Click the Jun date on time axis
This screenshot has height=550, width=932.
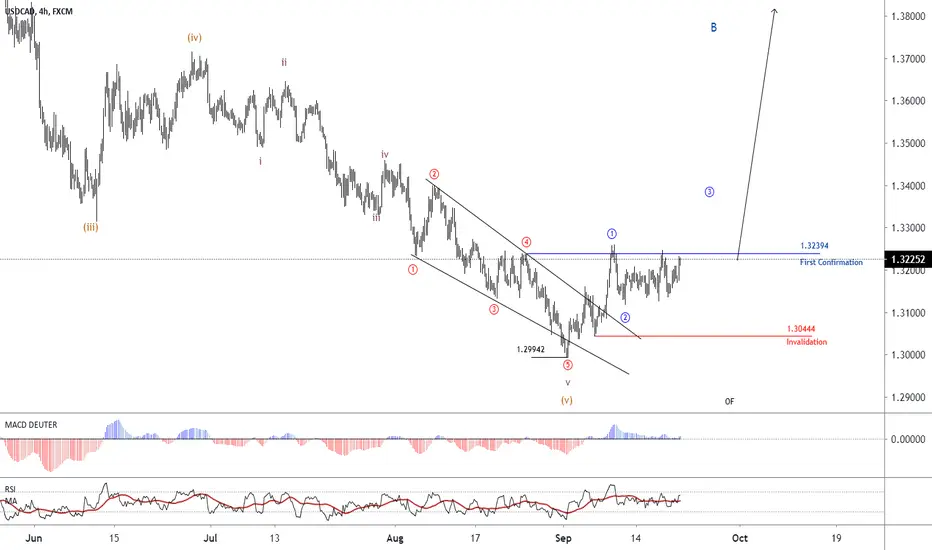tap(34, 538)
